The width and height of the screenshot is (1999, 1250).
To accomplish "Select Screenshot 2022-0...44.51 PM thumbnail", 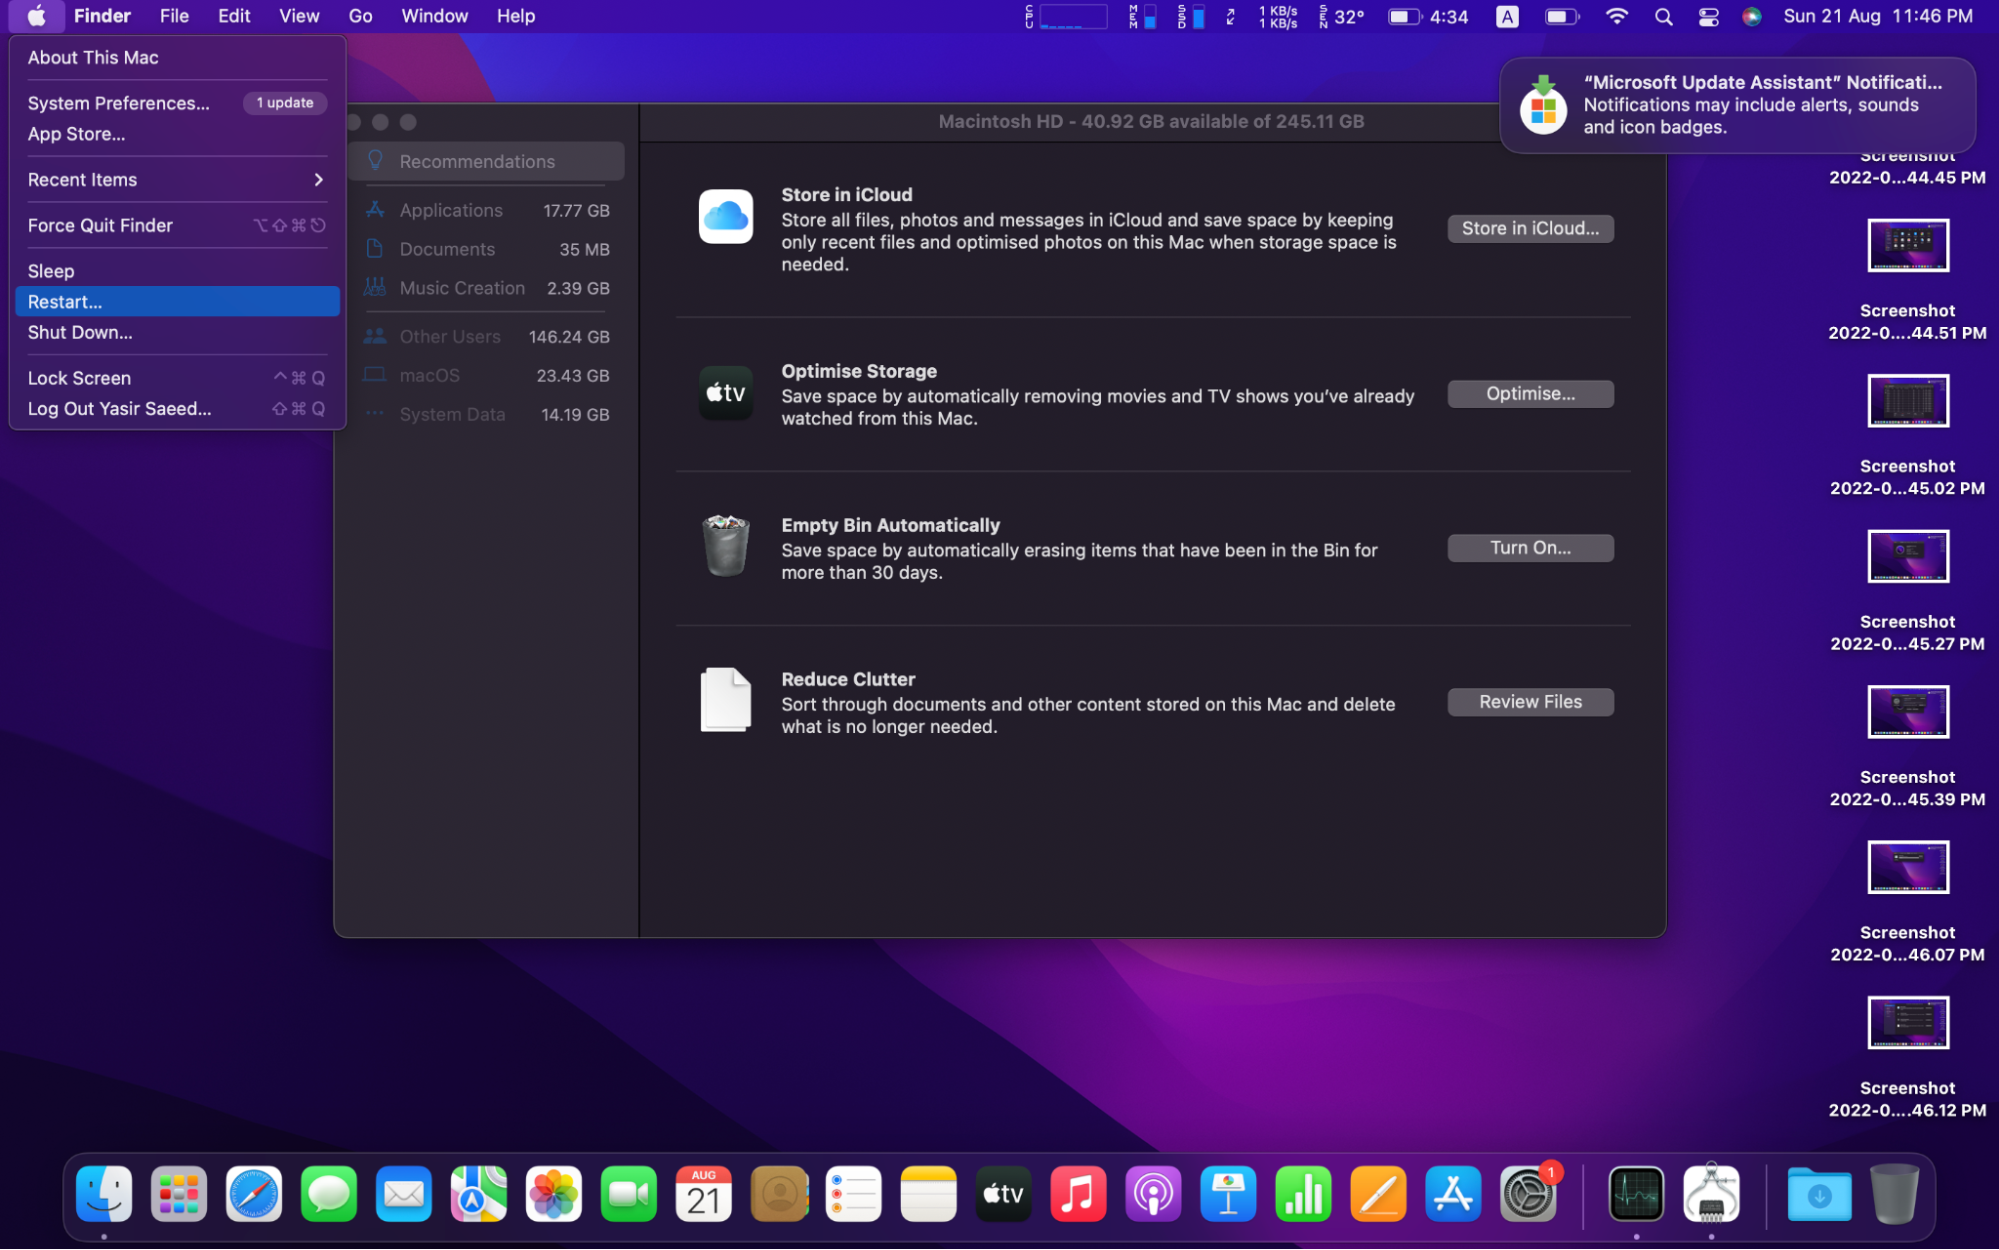I will tap(1908, 245).
